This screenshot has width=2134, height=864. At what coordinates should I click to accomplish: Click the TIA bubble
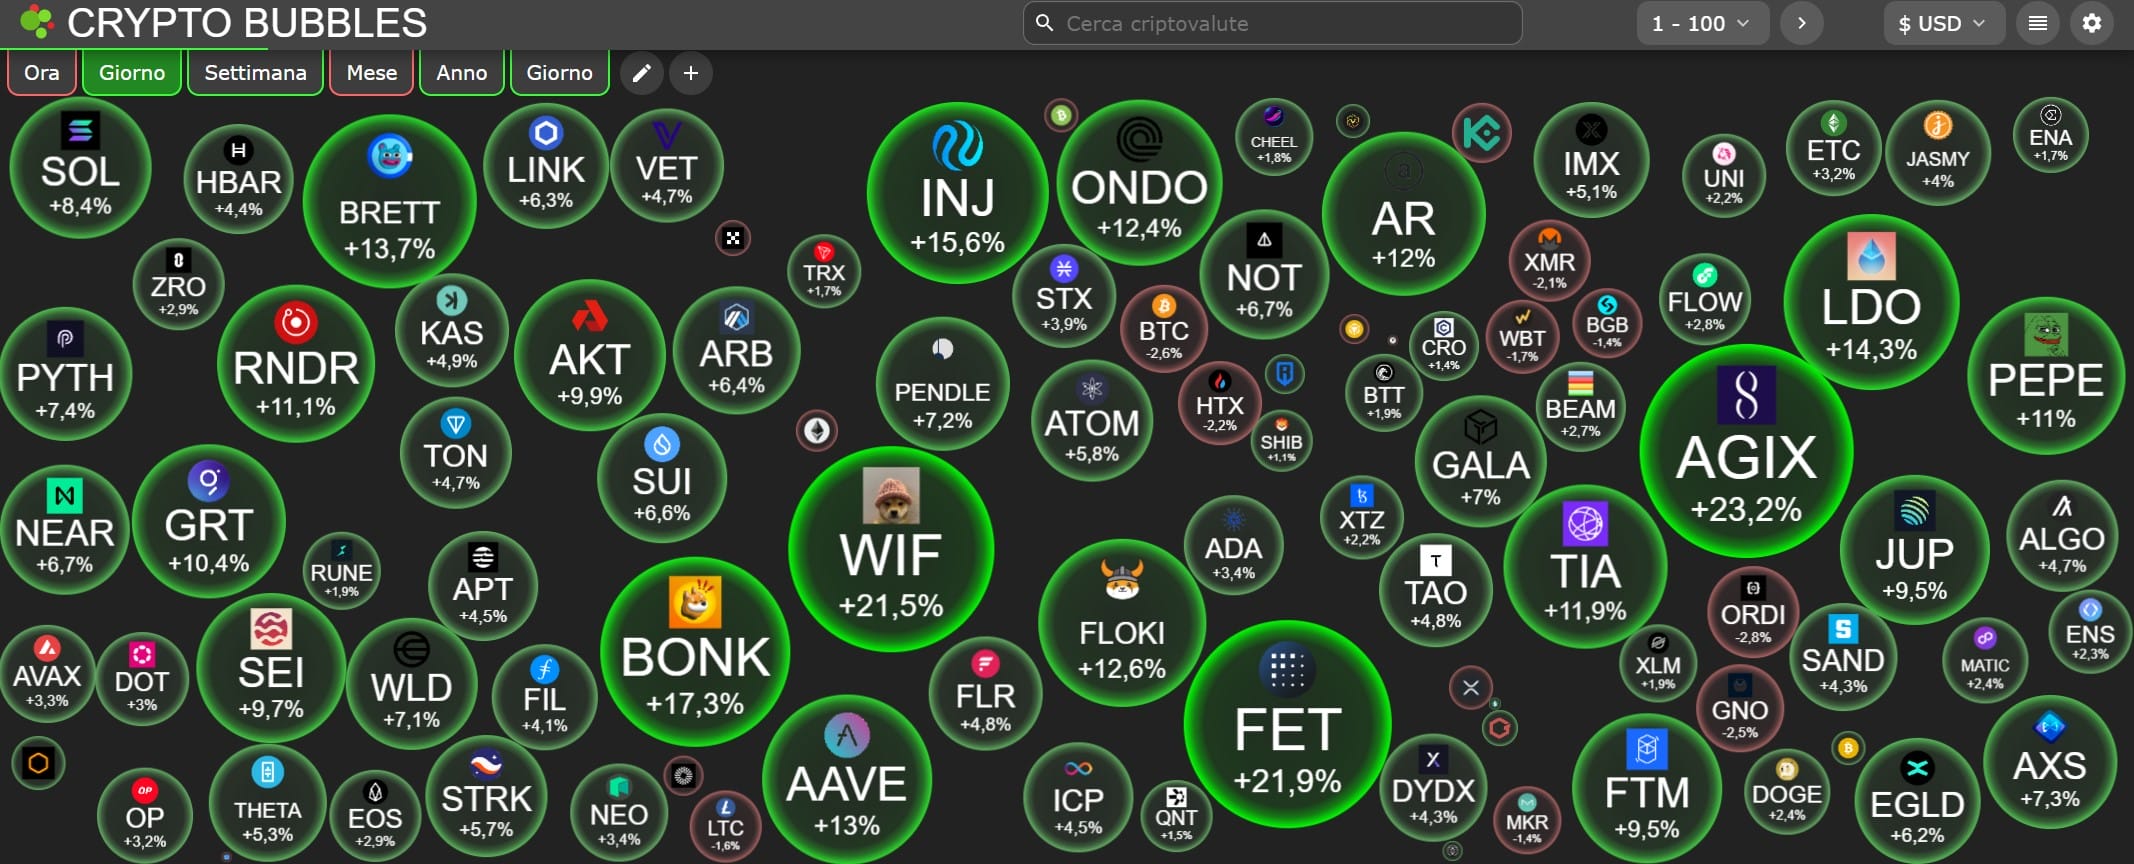click(1585, 568)
